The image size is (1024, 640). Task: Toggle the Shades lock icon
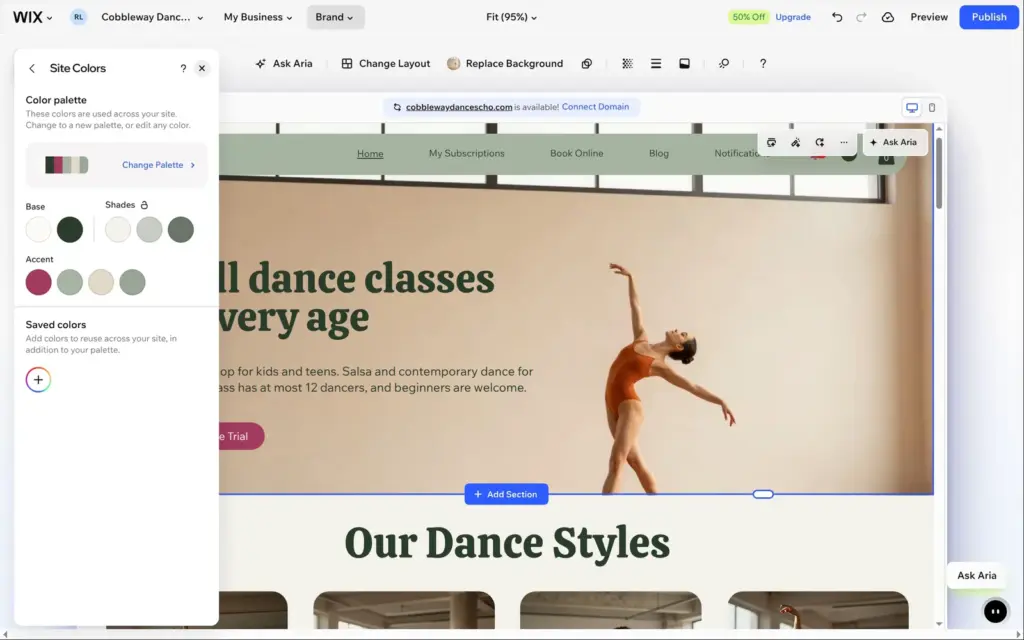[144, 205]
